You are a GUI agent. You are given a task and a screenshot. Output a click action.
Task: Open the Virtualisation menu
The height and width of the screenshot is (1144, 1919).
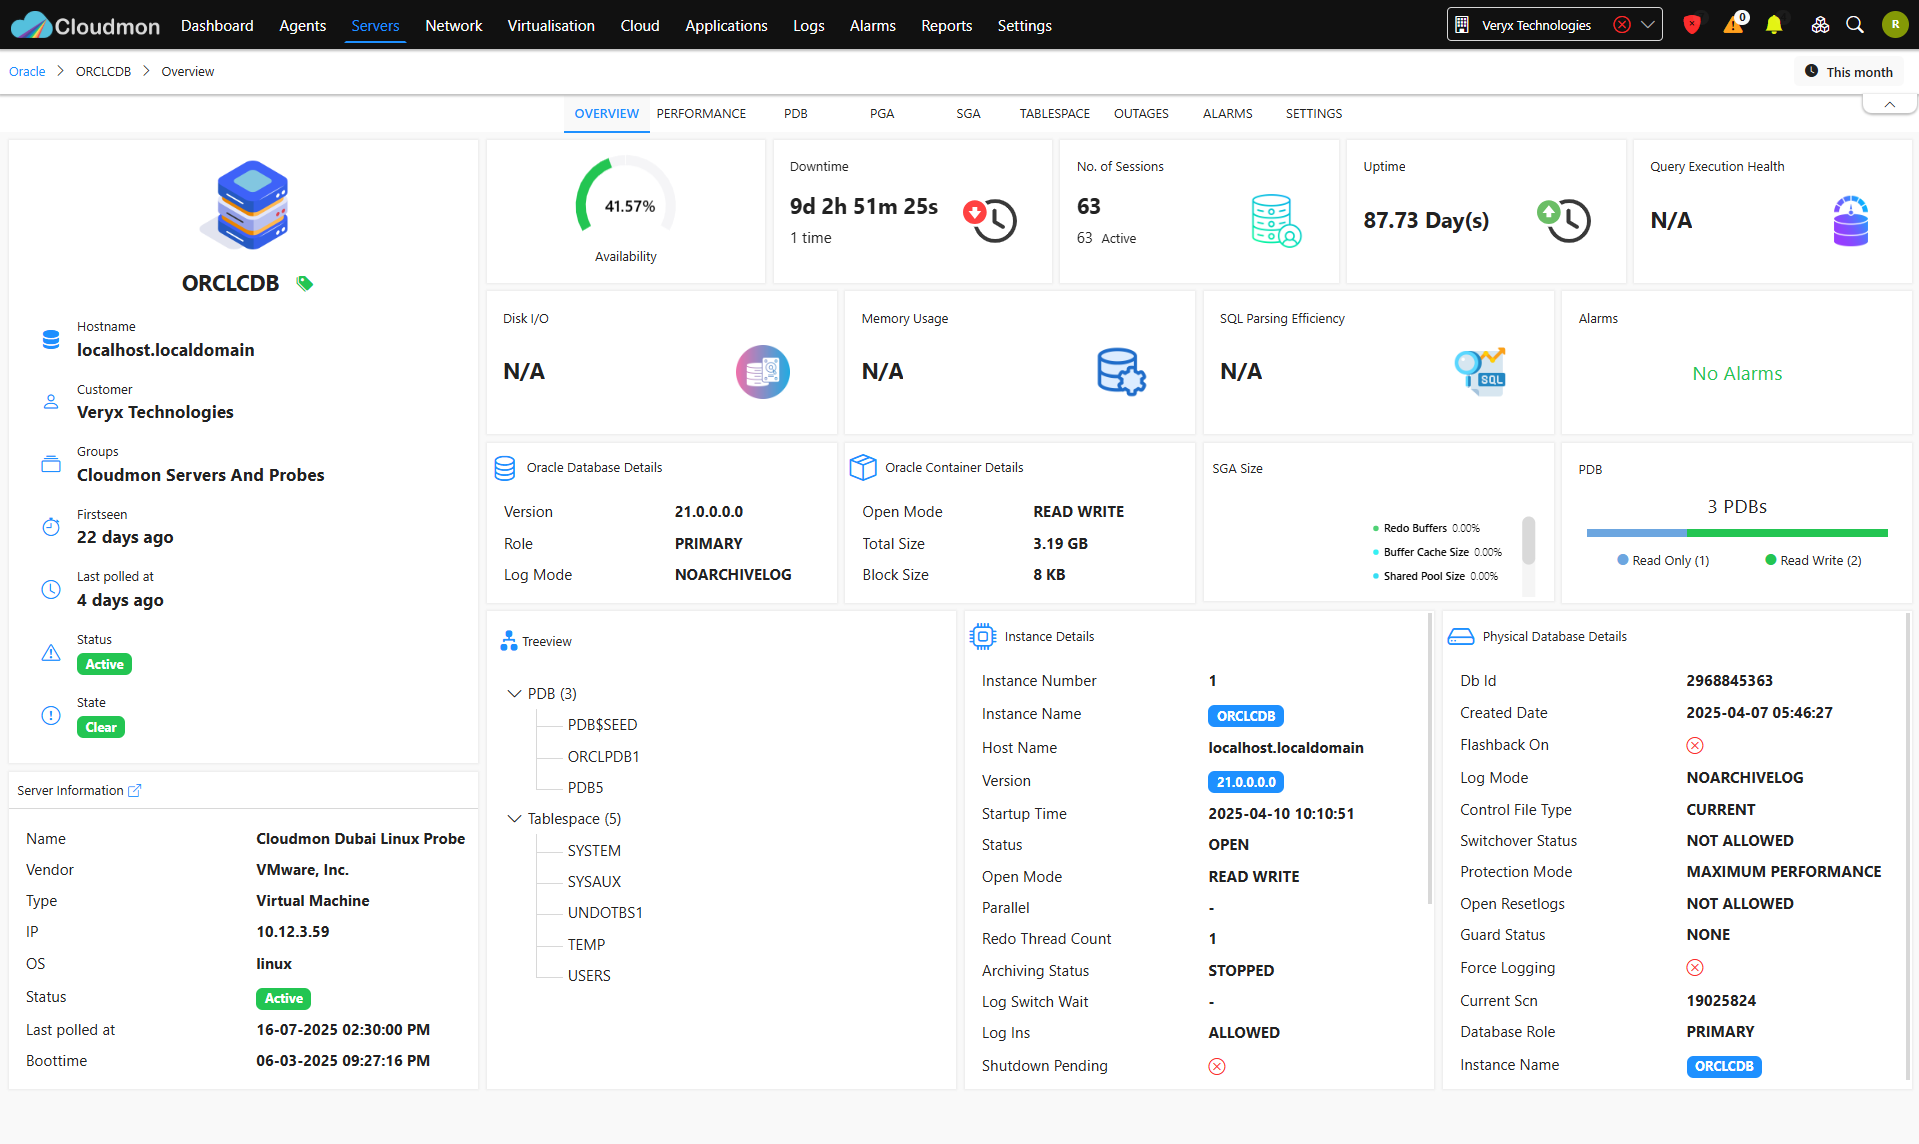(551, 25)
